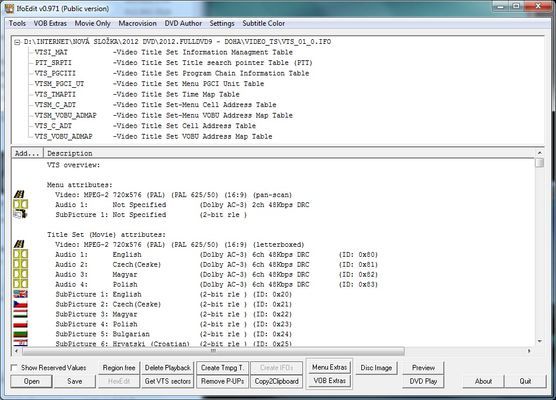The image size is (556, 400).
Task: Click the horizontal scrollbar thumb in description pane
Action: [x=213, y=351]
